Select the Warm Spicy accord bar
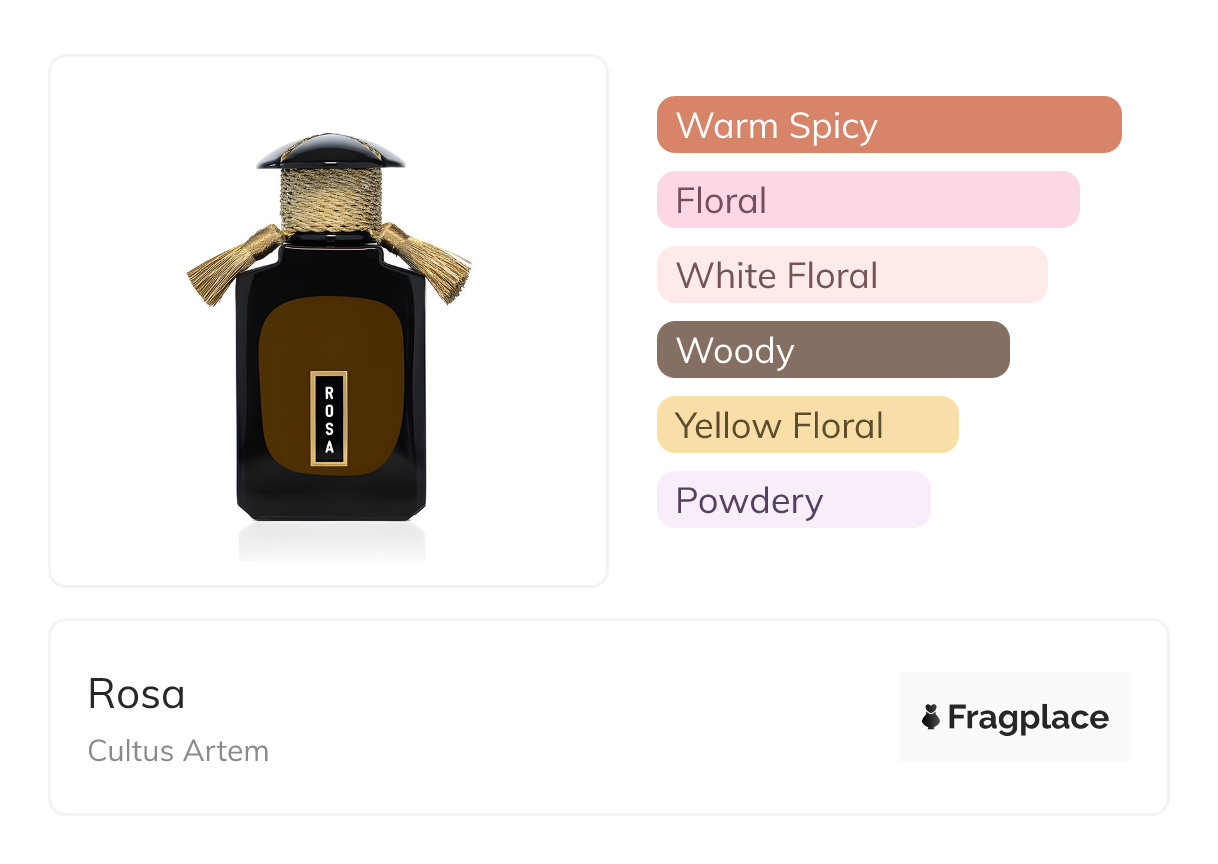 [x=888, y=125]
